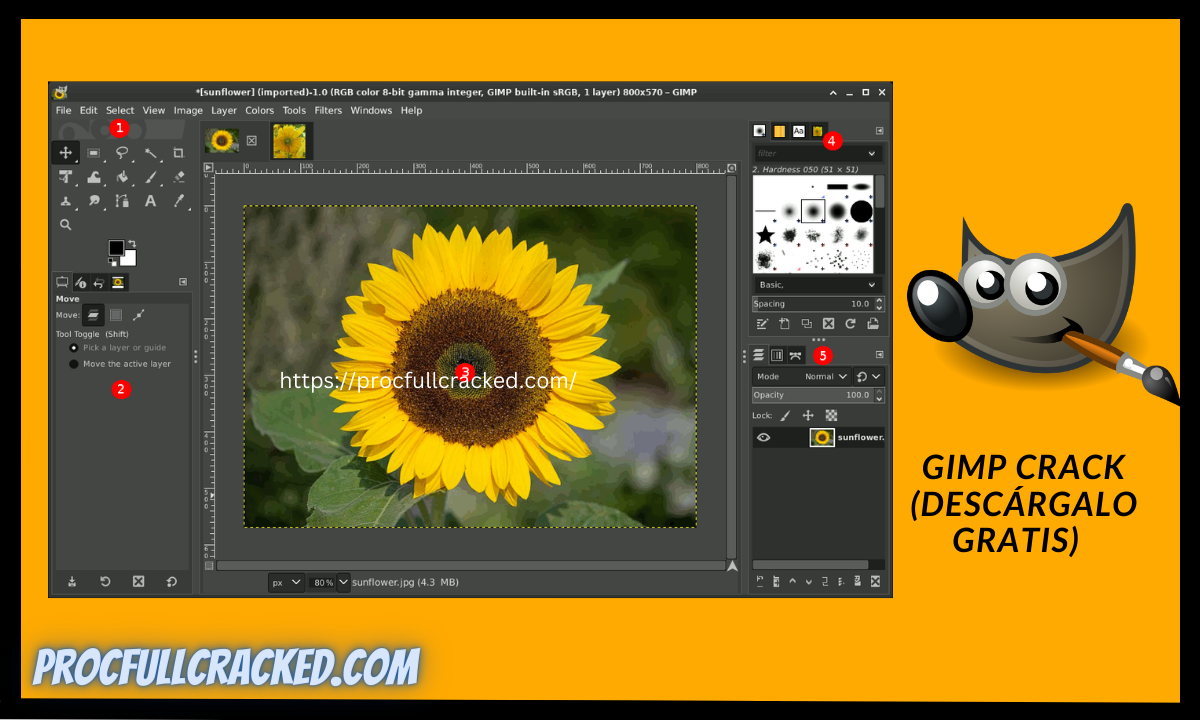Open the Filters menu

click(x=328, y=110)
